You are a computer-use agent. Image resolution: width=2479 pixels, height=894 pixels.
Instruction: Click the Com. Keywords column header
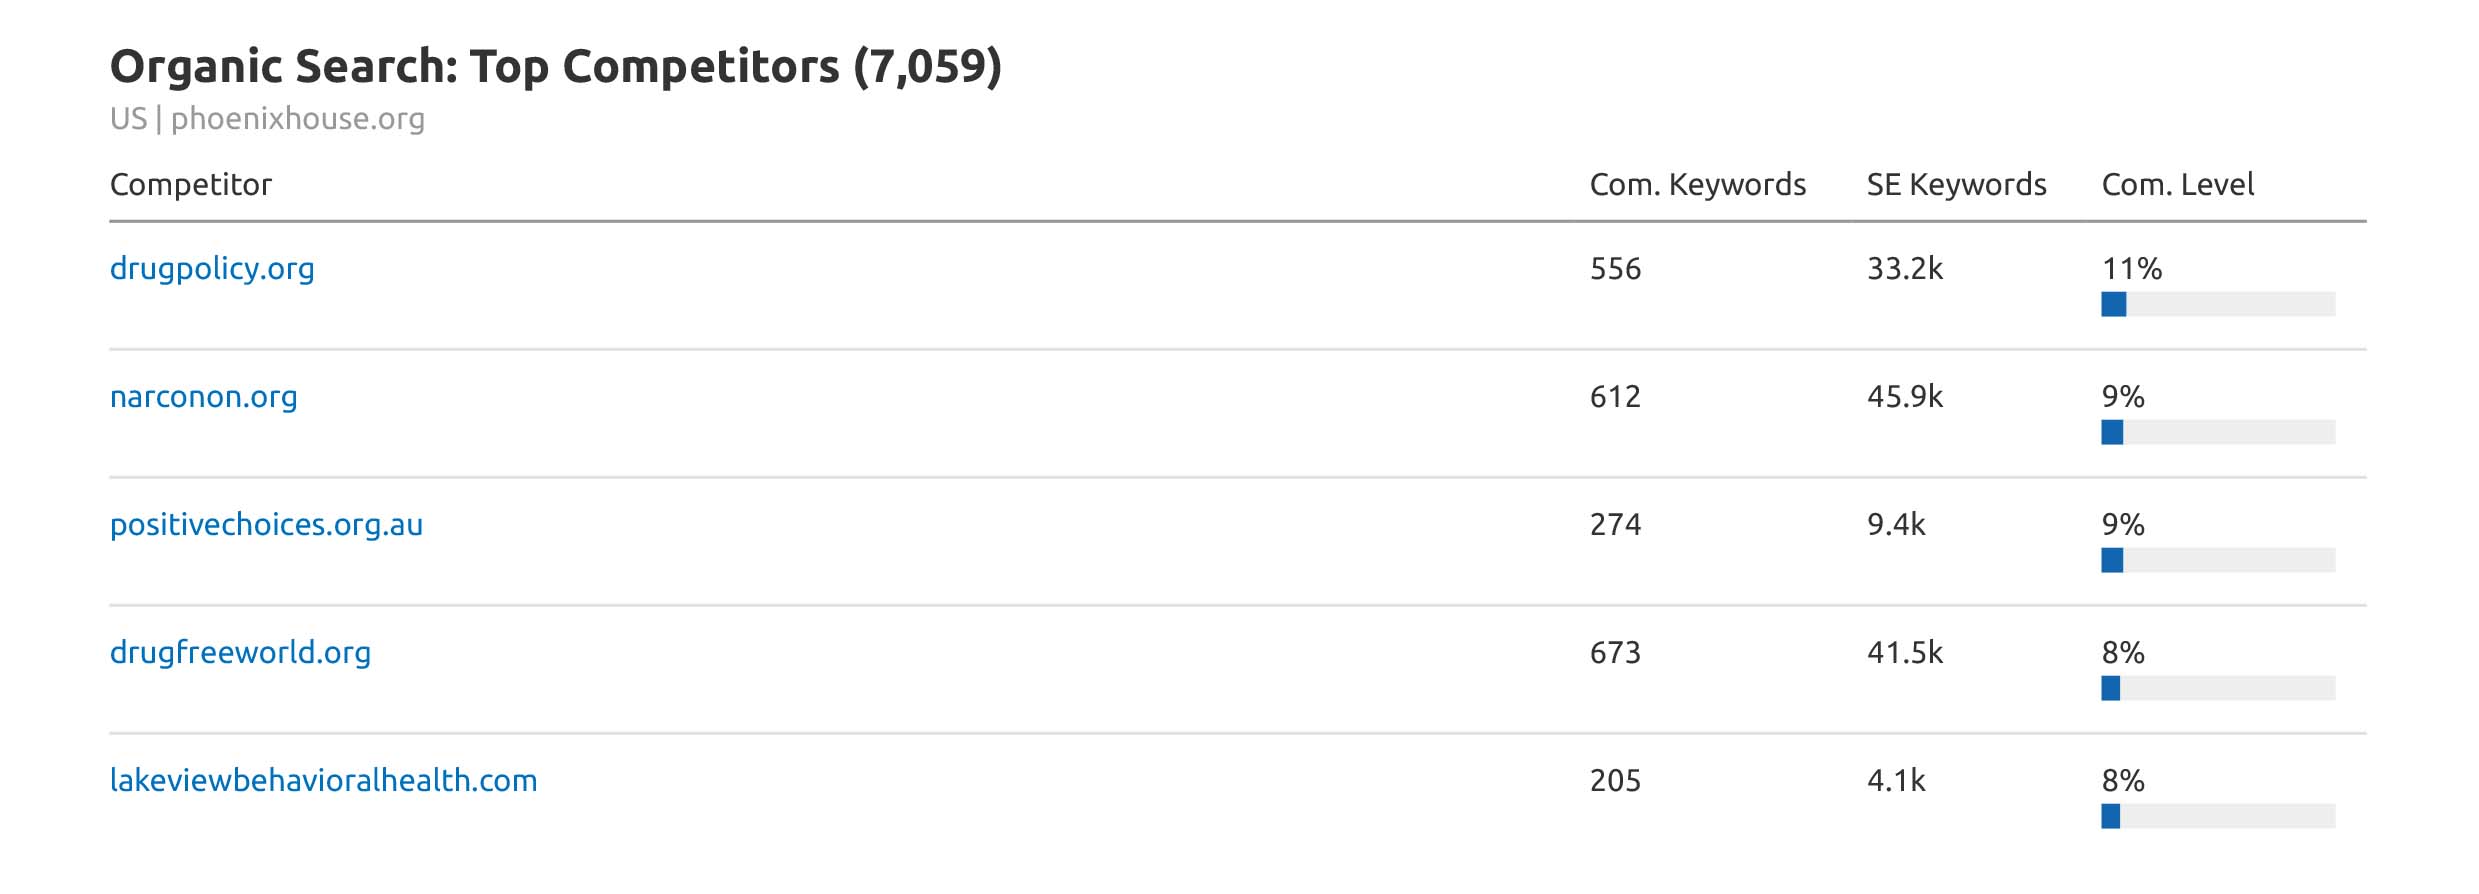click(x=1697, y=185)
